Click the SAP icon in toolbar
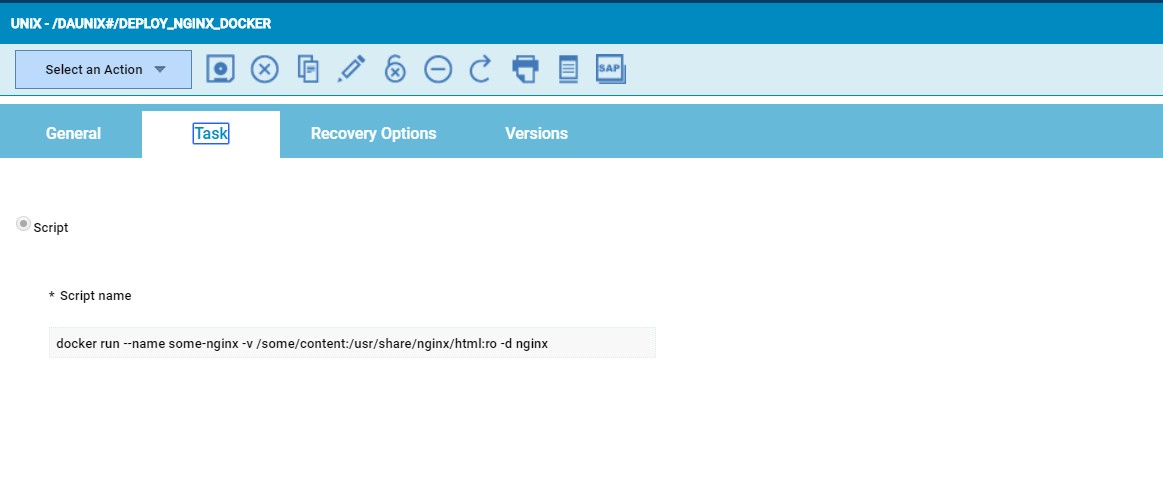This screenshot has height=486, width=1163. 610,68
